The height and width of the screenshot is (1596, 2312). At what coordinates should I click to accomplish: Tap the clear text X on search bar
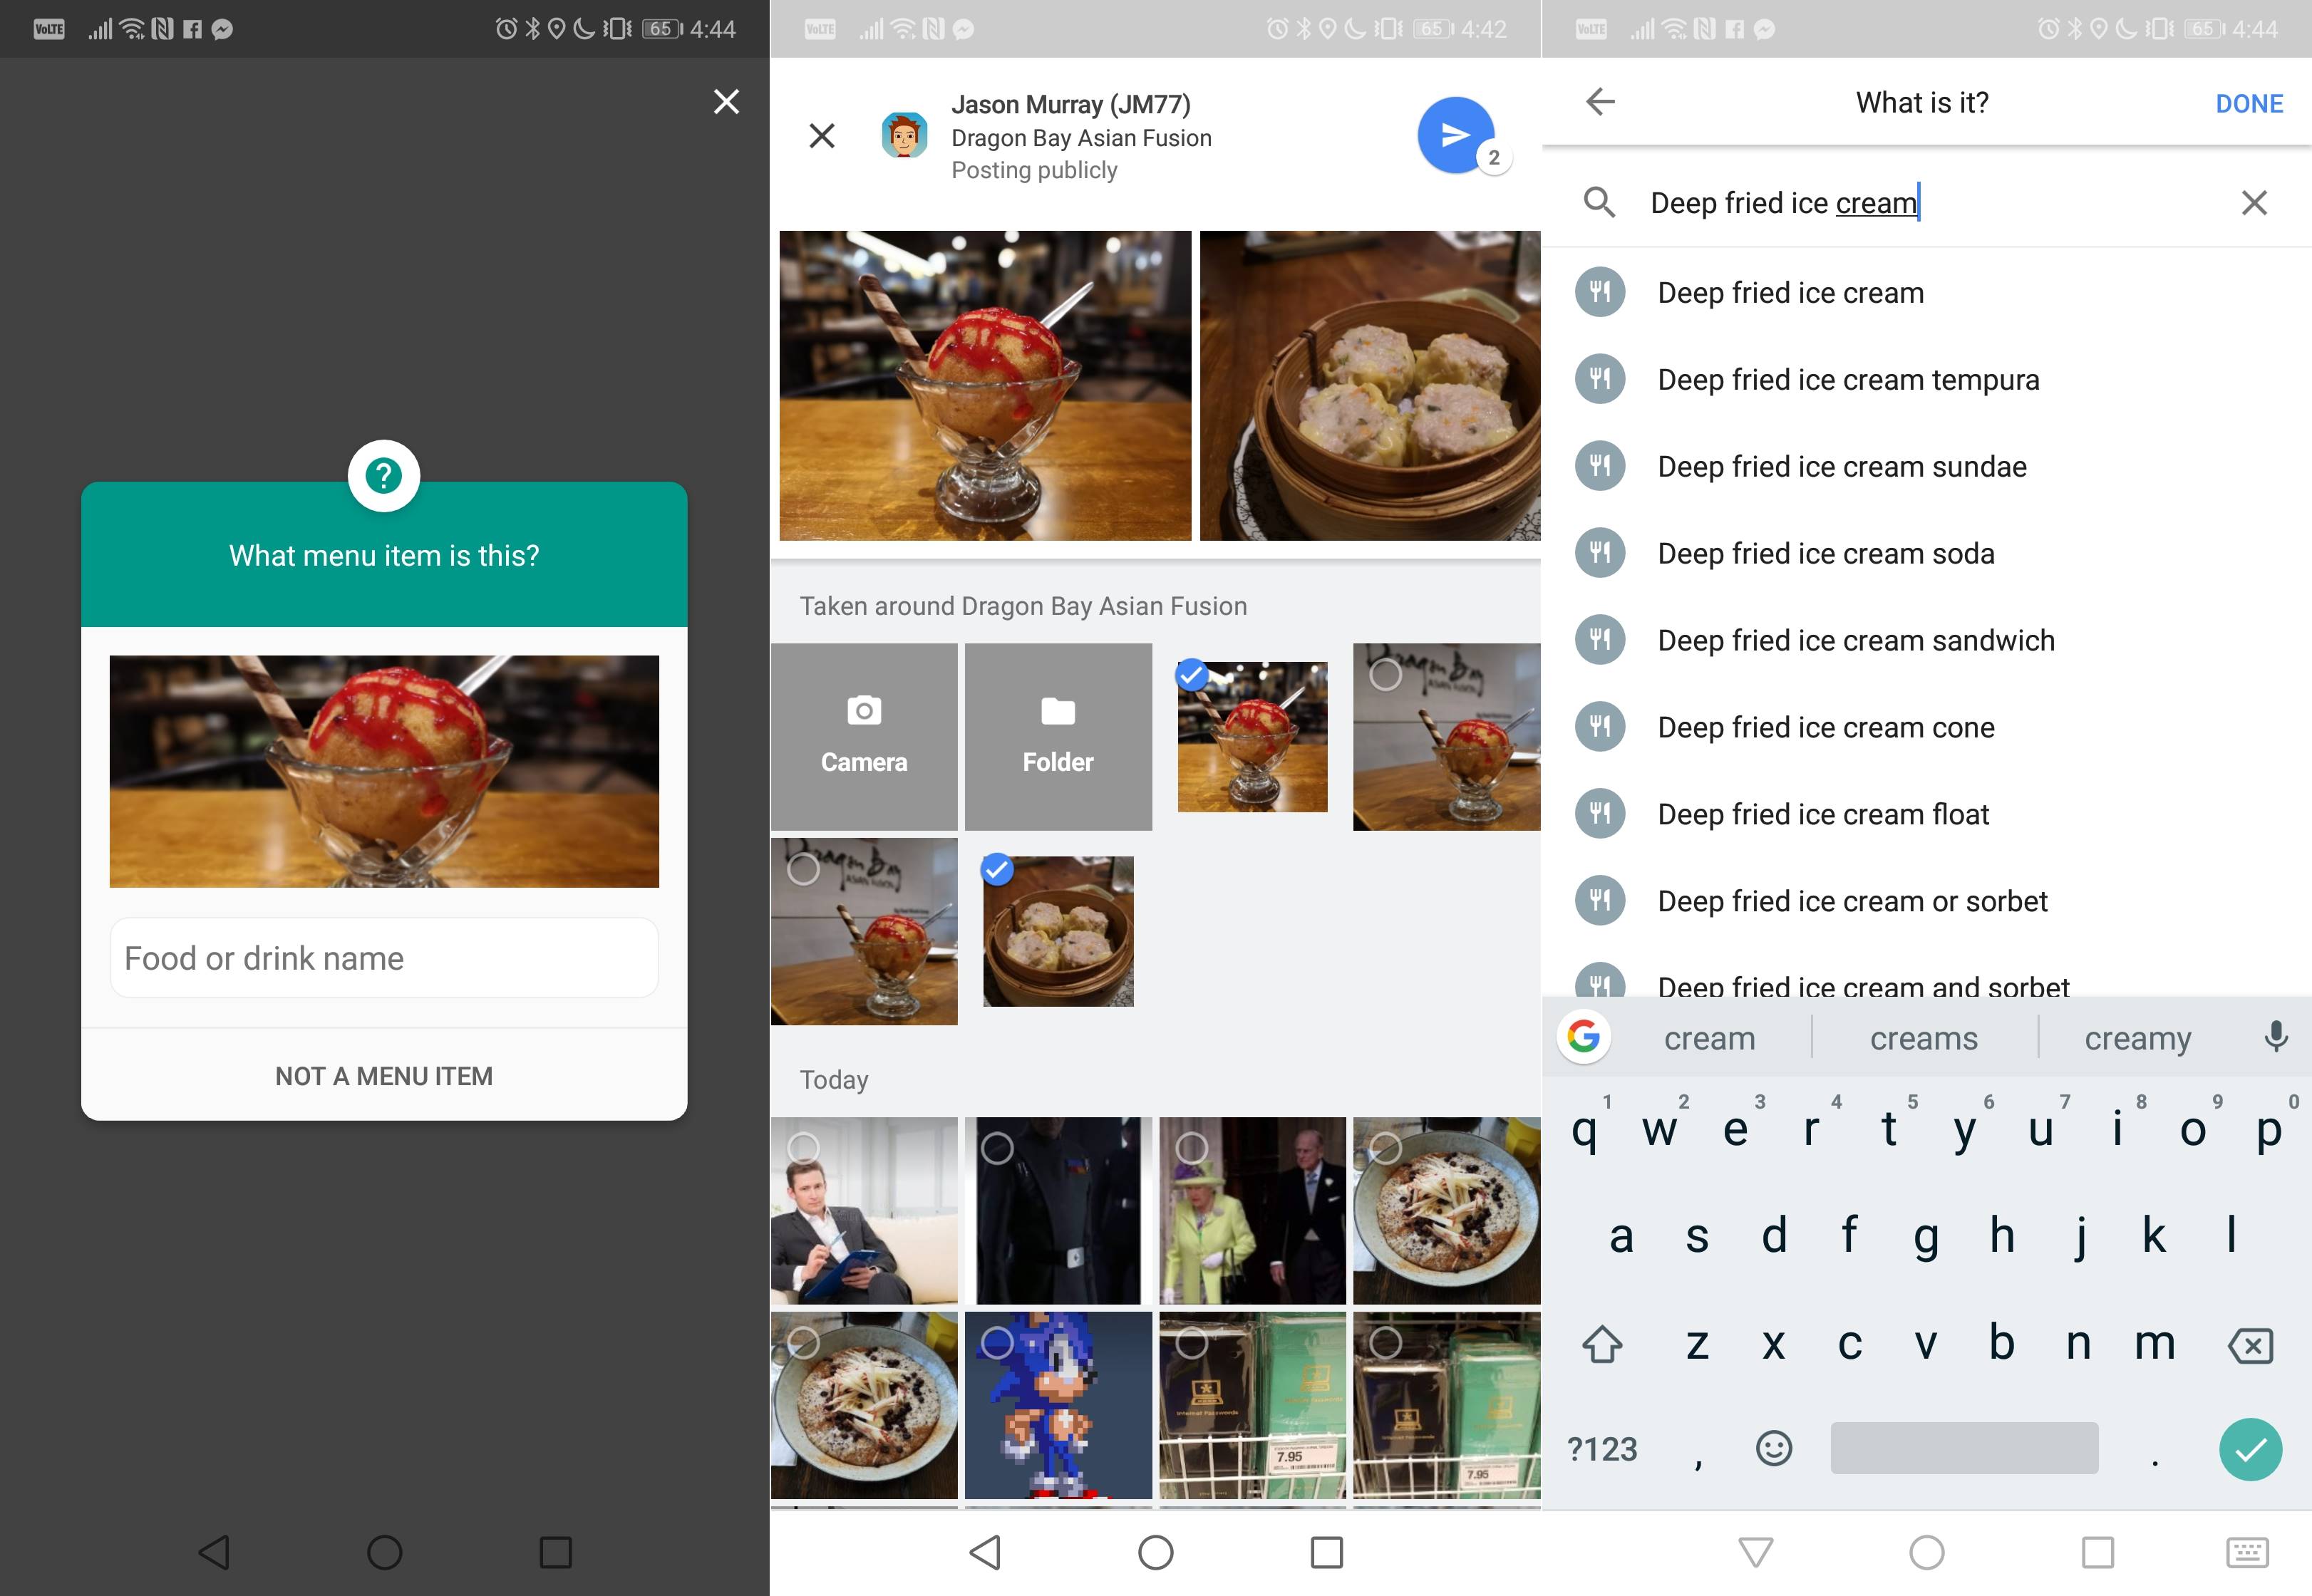pyautogui.click(x=2254, y=202)
